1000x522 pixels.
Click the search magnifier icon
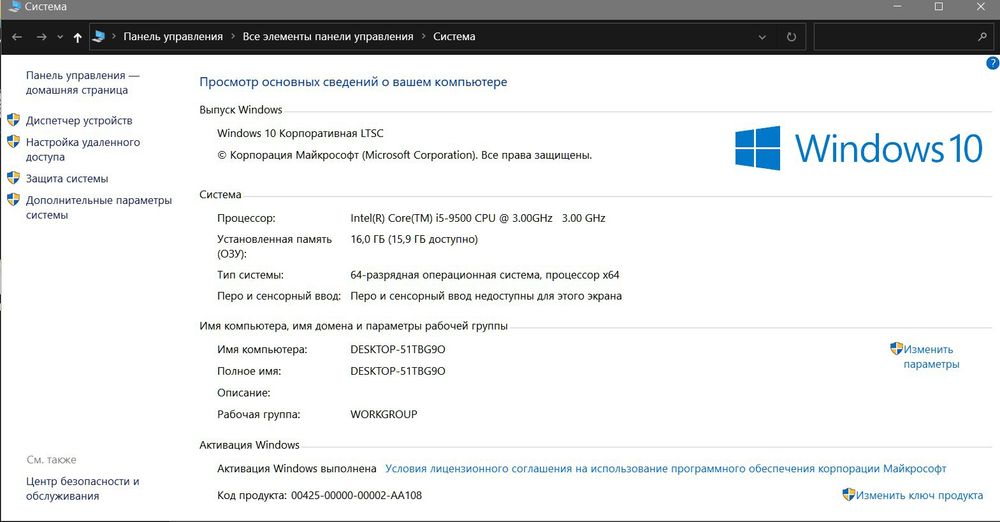tap(982, 37)
